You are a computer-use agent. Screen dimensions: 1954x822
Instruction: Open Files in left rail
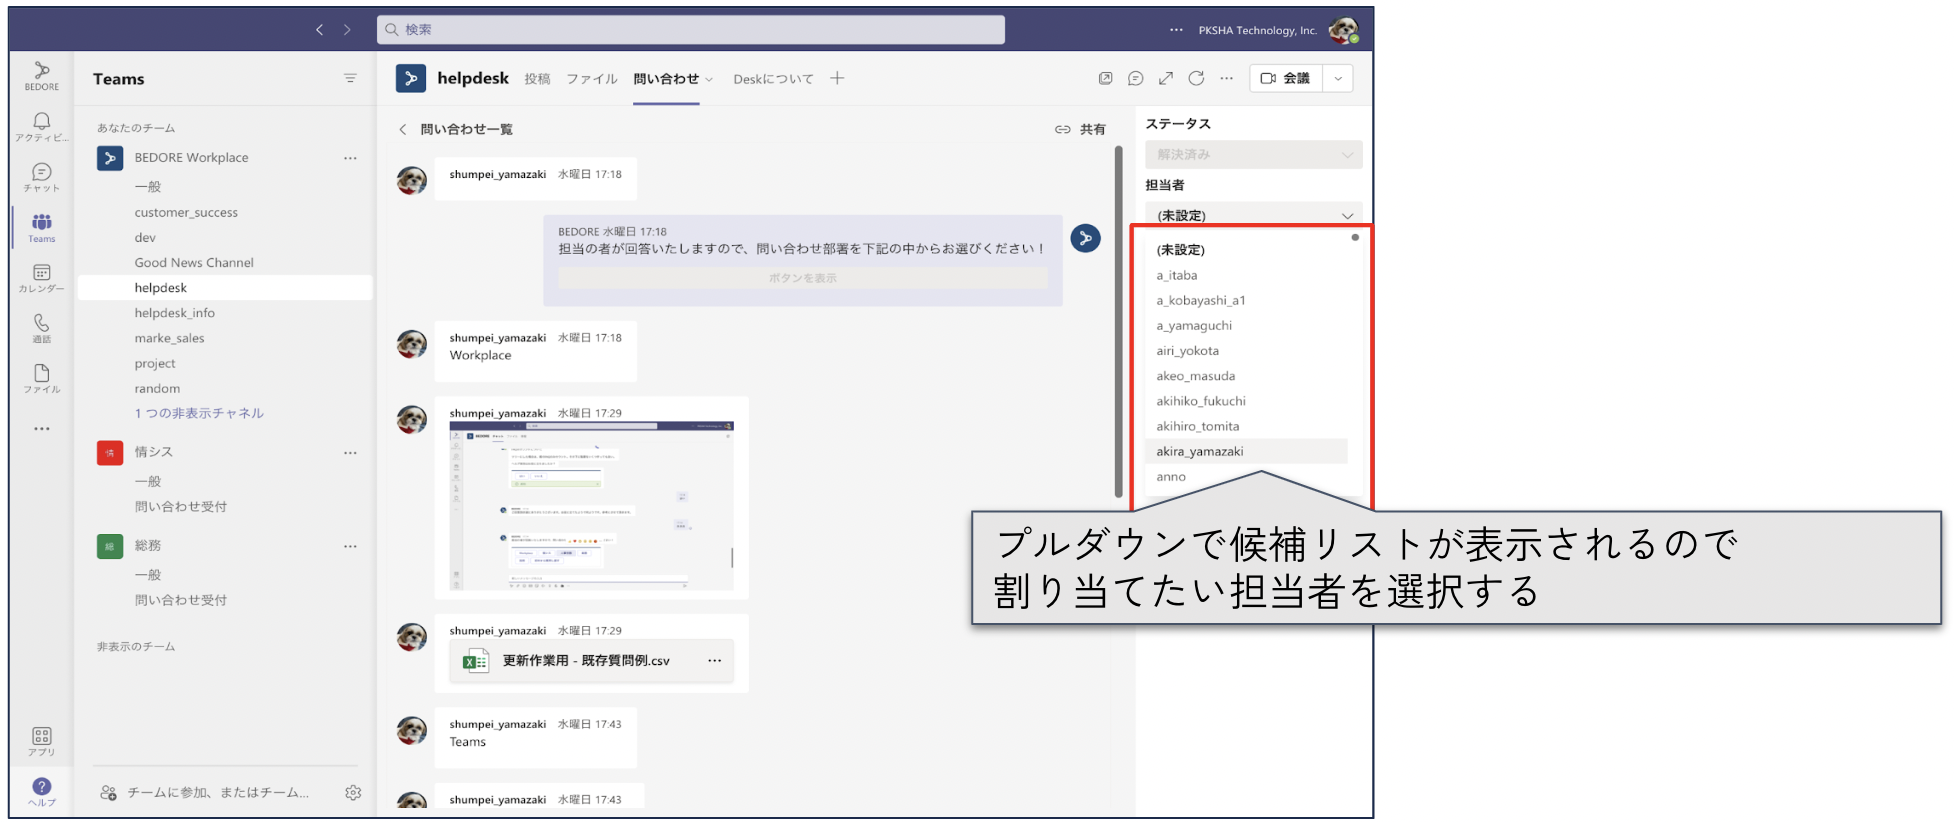[41, 378]
